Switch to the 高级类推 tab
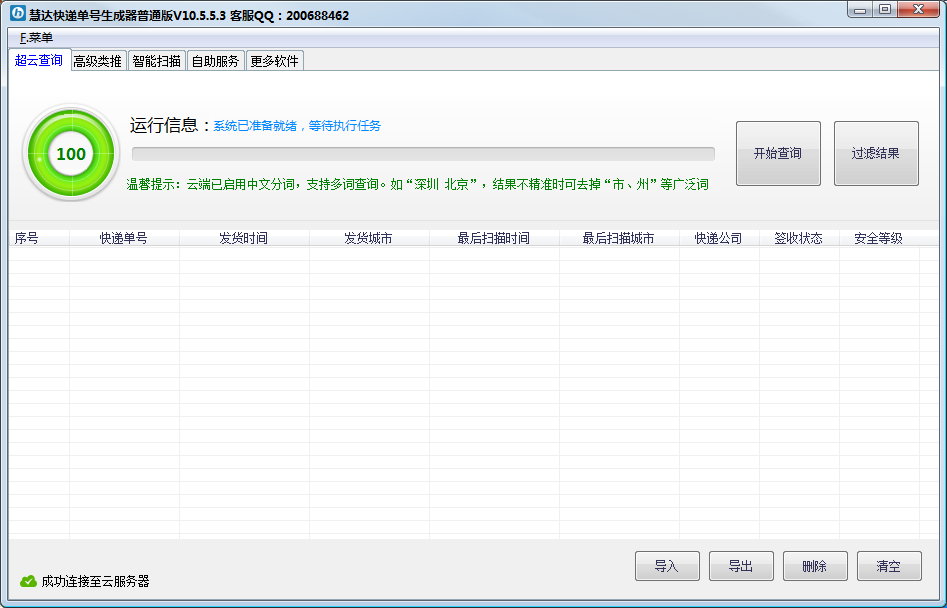This screenshot has height=608, width=947. tap(98, 61)
